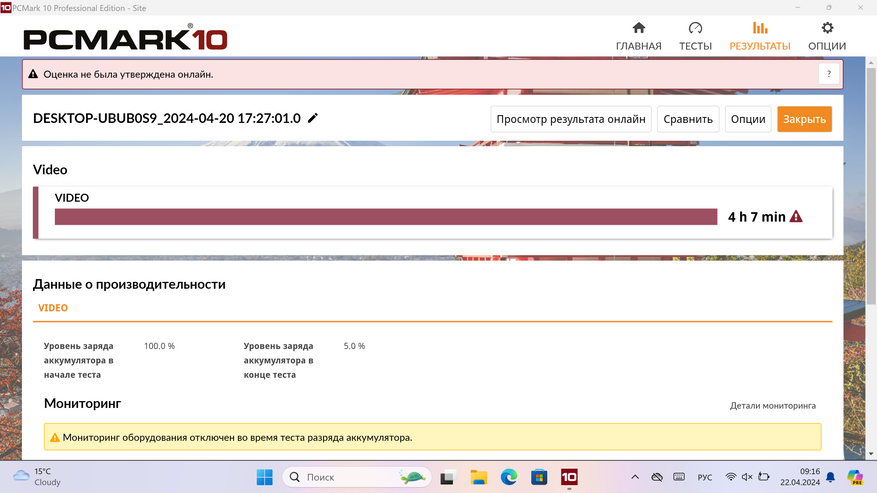The height and width of the screenshot is (493, 877).
Task: Select the VIDEO performance data tab
Action: pos(53,308)
